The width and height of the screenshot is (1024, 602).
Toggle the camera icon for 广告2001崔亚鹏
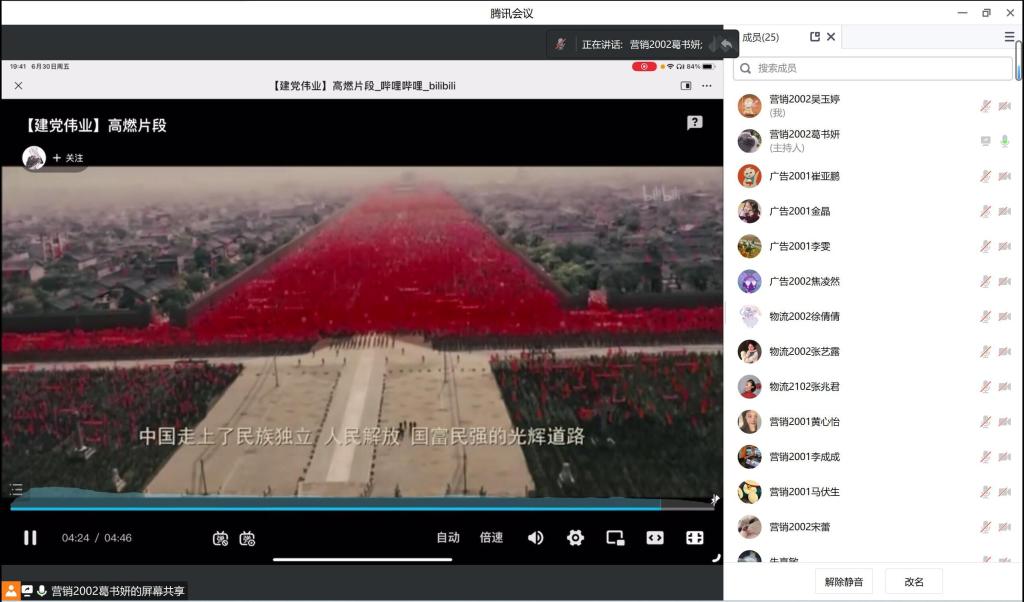(1005, 176)
